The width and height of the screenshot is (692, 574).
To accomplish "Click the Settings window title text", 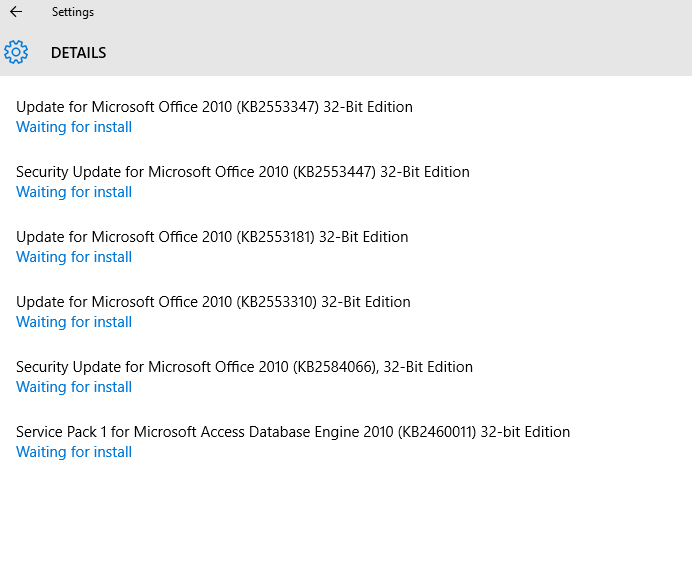I will [73, 12].
